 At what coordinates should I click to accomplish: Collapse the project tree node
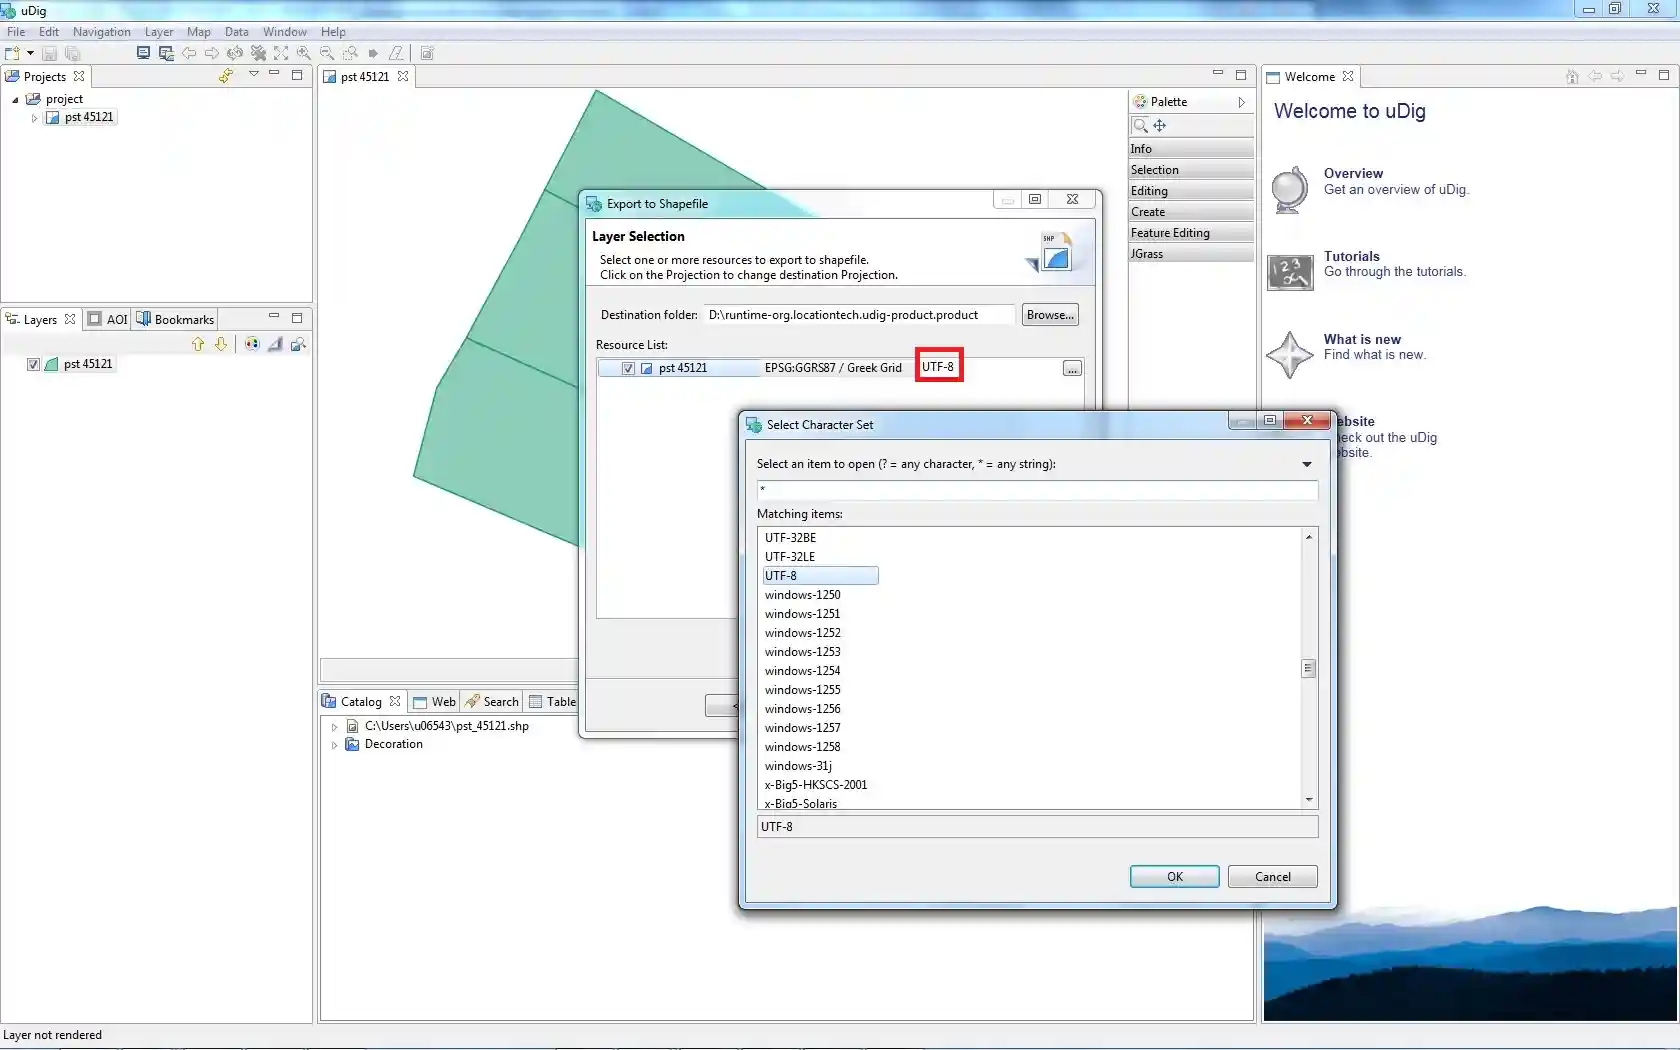15,99
